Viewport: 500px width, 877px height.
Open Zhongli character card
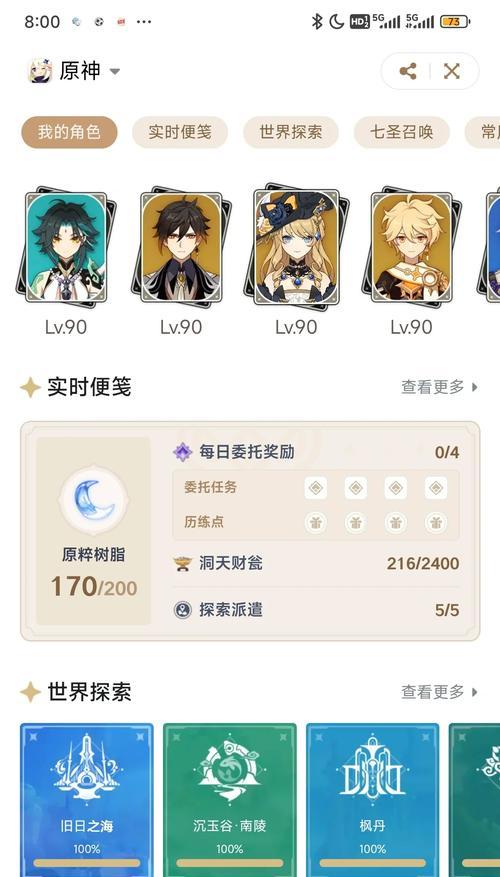181,248
